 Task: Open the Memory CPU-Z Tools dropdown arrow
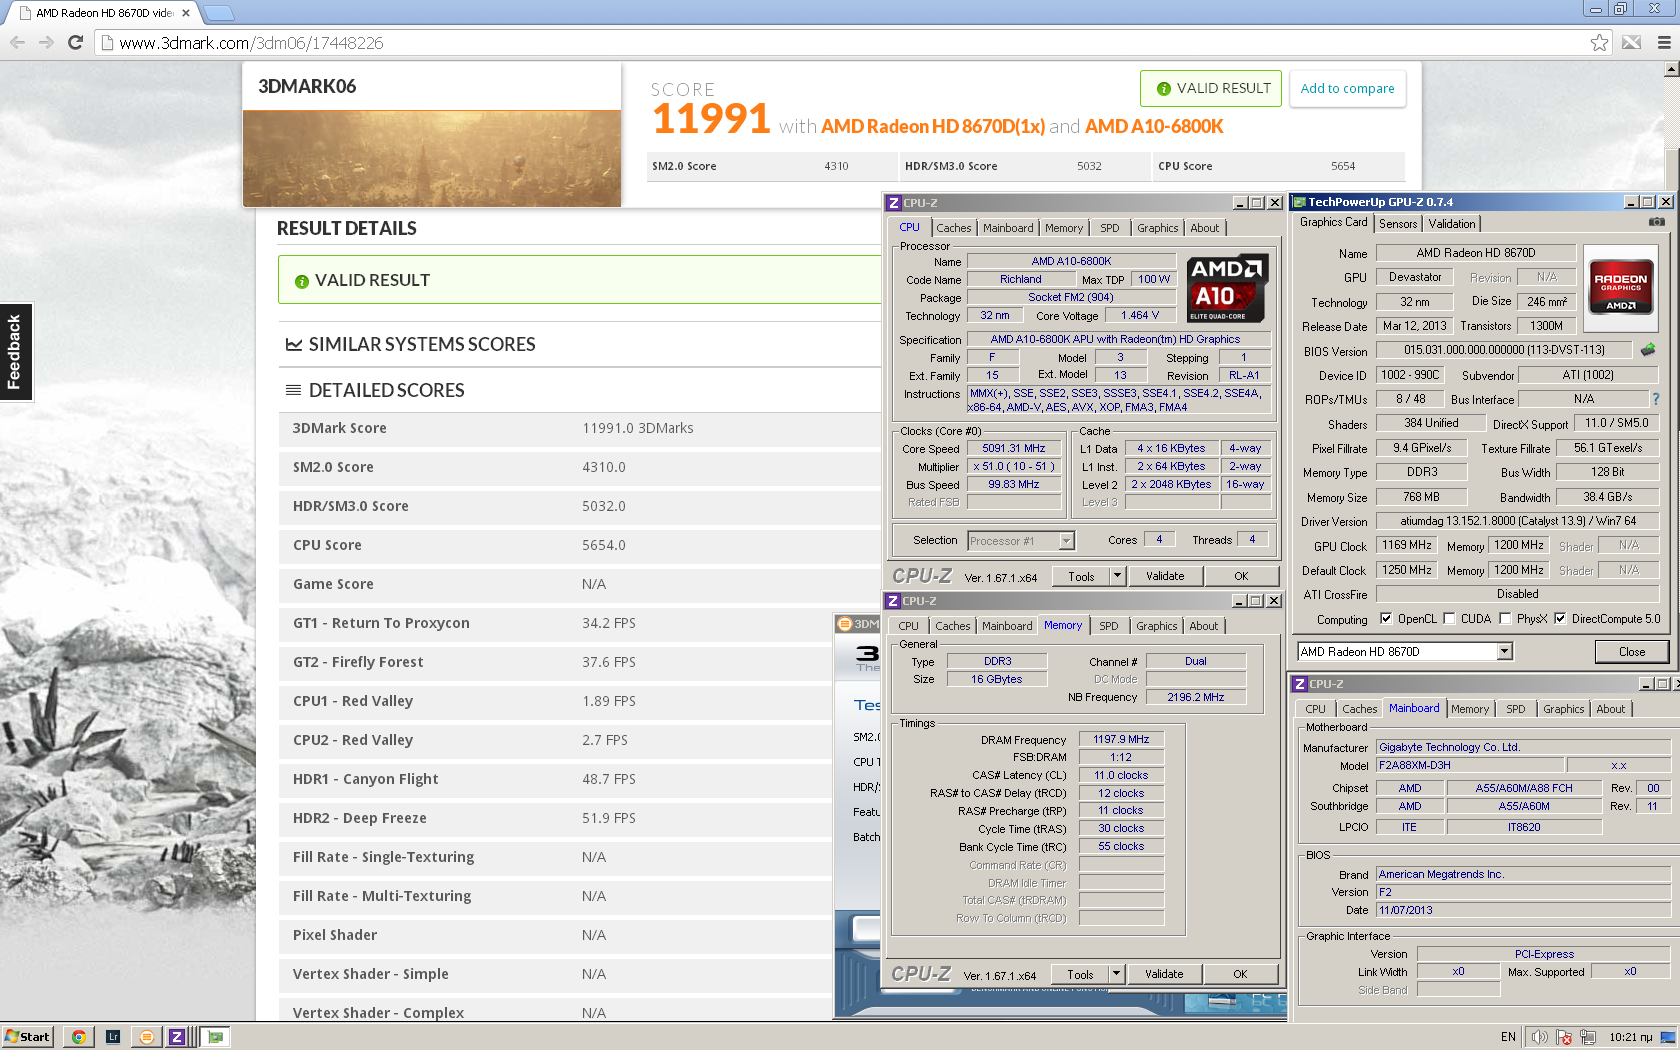point(1117,974)
